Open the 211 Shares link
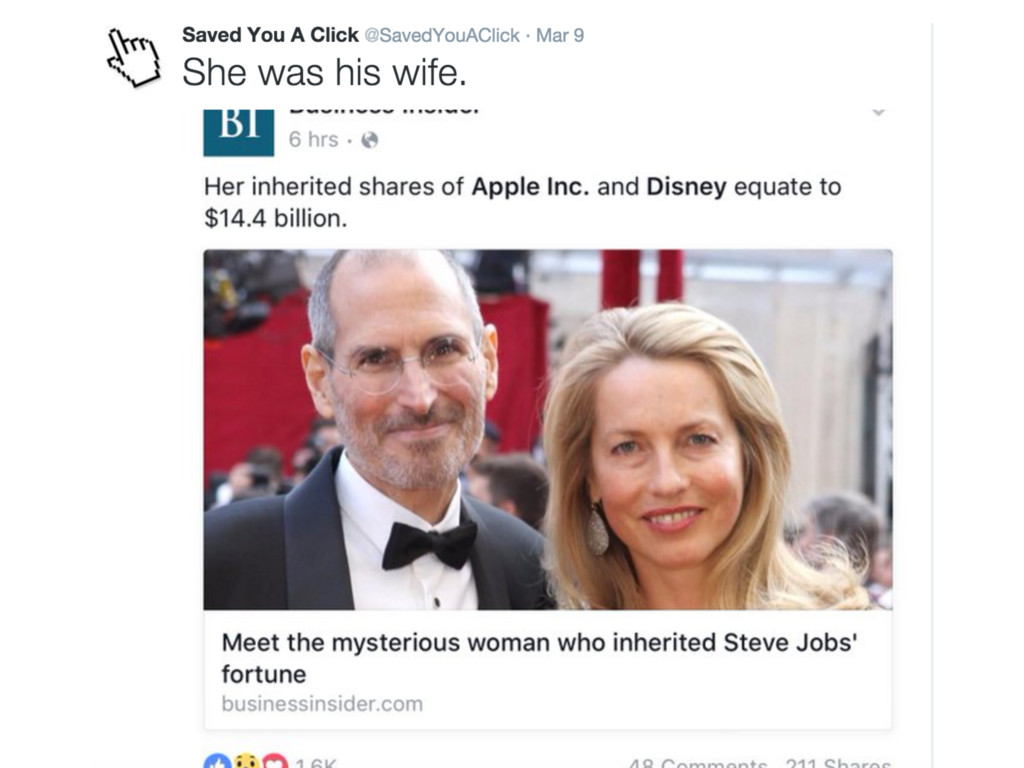The height and width of the screenshot is (768, 1024). [838, 763]
